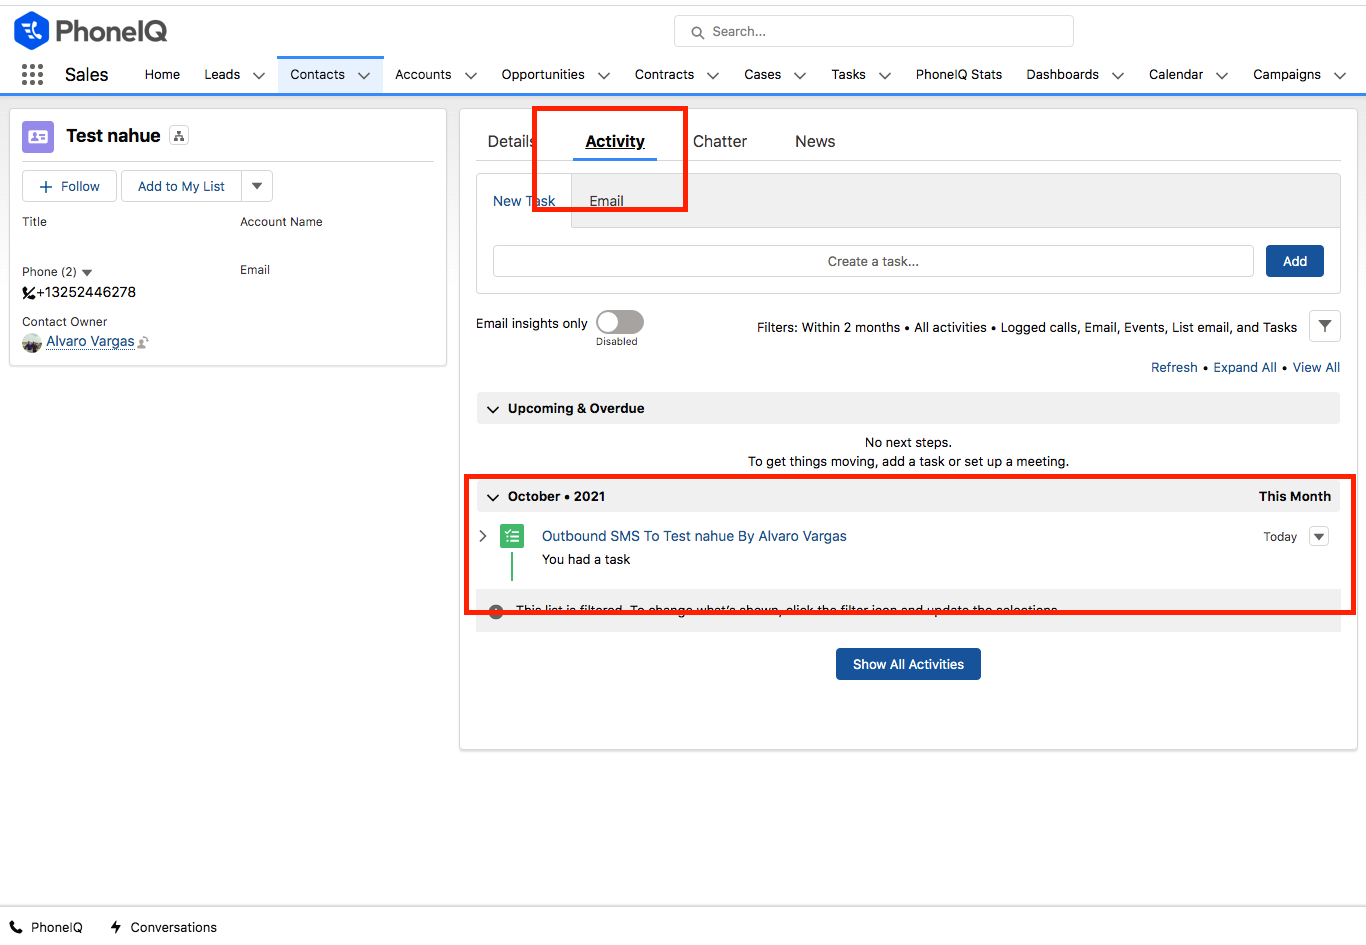The width and height of the screenshot is (1366, 945).
Task: Select the New Task composer tab
Action: (x=524, y=201)
